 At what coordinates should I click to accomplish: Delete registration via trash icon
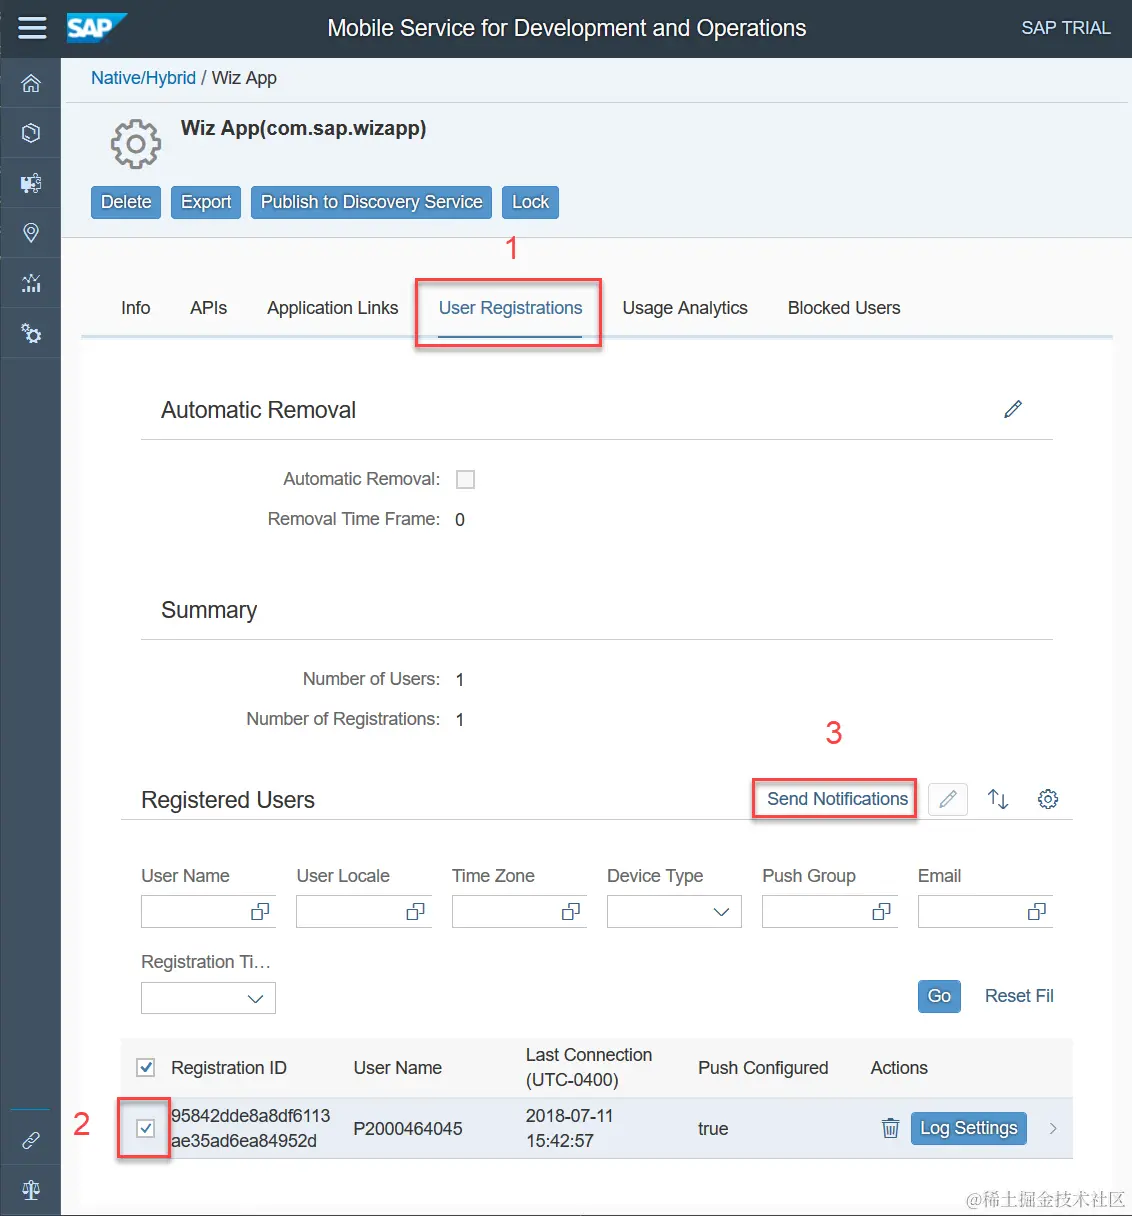[890, 1128]
